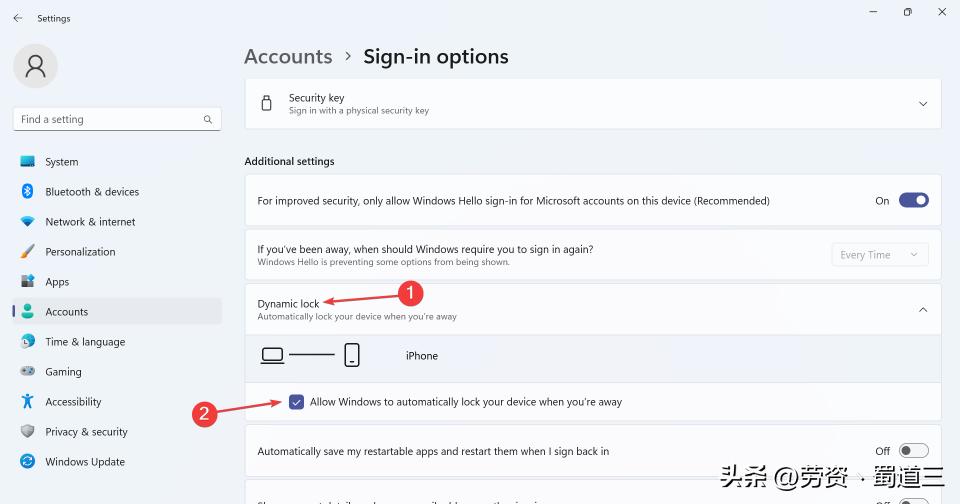The image size is (960, 504).
Task: Collapse the Dynamic lock section chevron
Action: tap(923, 310)
